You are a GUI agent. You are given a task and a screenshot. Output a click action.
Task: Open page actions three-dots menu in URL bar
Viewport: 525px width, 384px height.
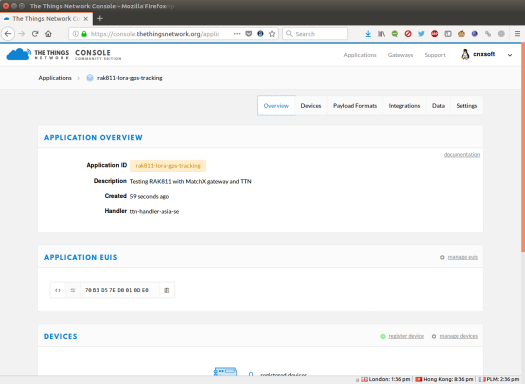(237, 34)
